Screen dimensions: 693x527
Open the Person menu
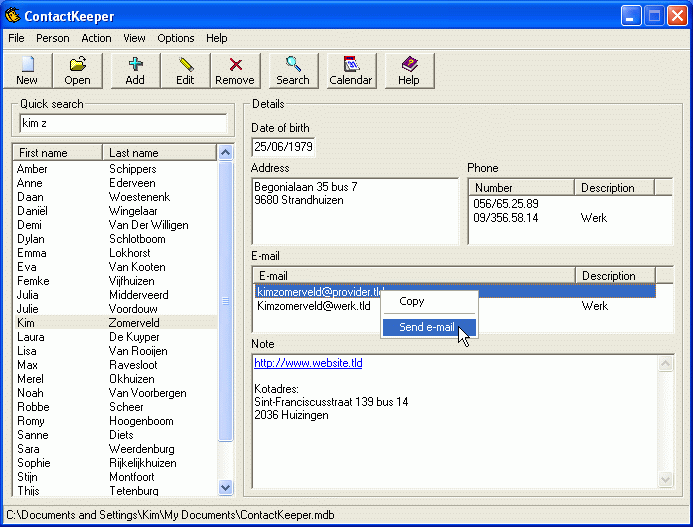53,38
